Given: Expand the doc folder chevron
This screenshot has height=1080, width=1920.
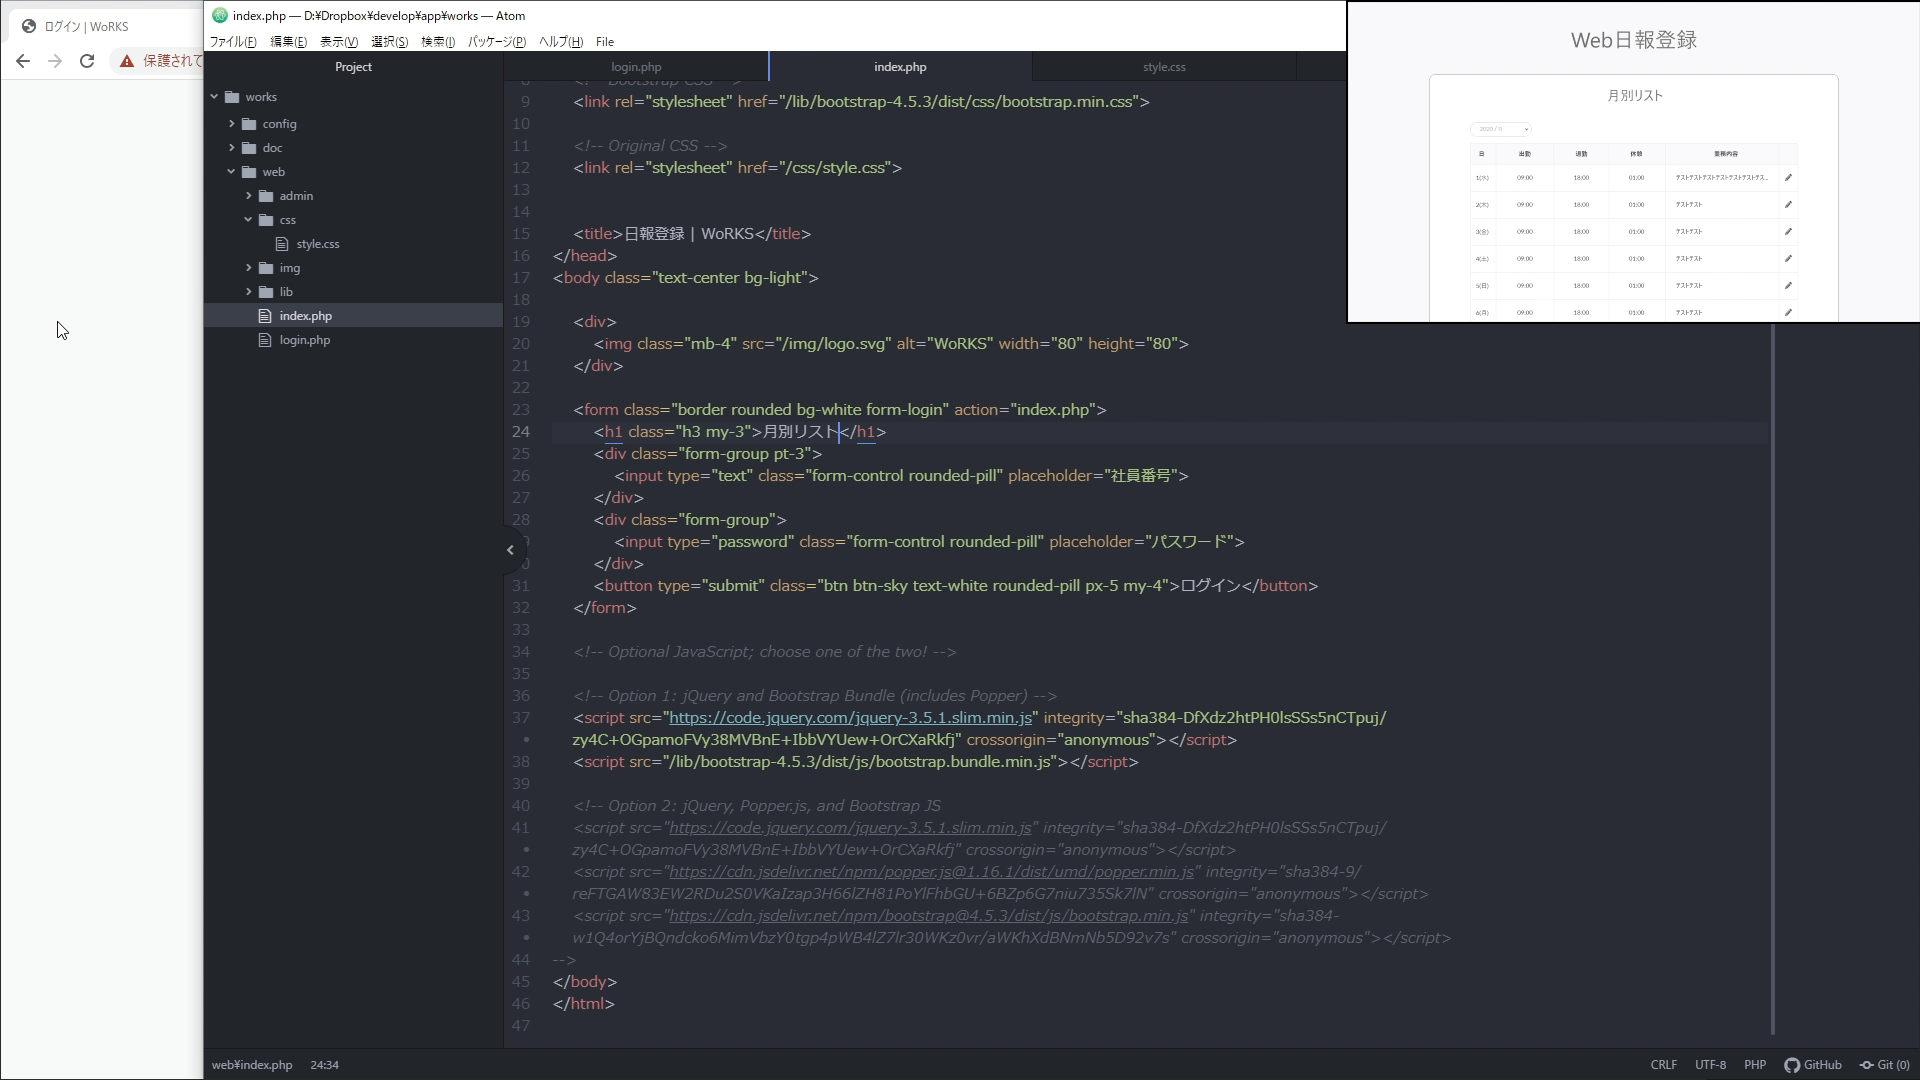Looking at the screenshot, I should [x=232, y=148].
